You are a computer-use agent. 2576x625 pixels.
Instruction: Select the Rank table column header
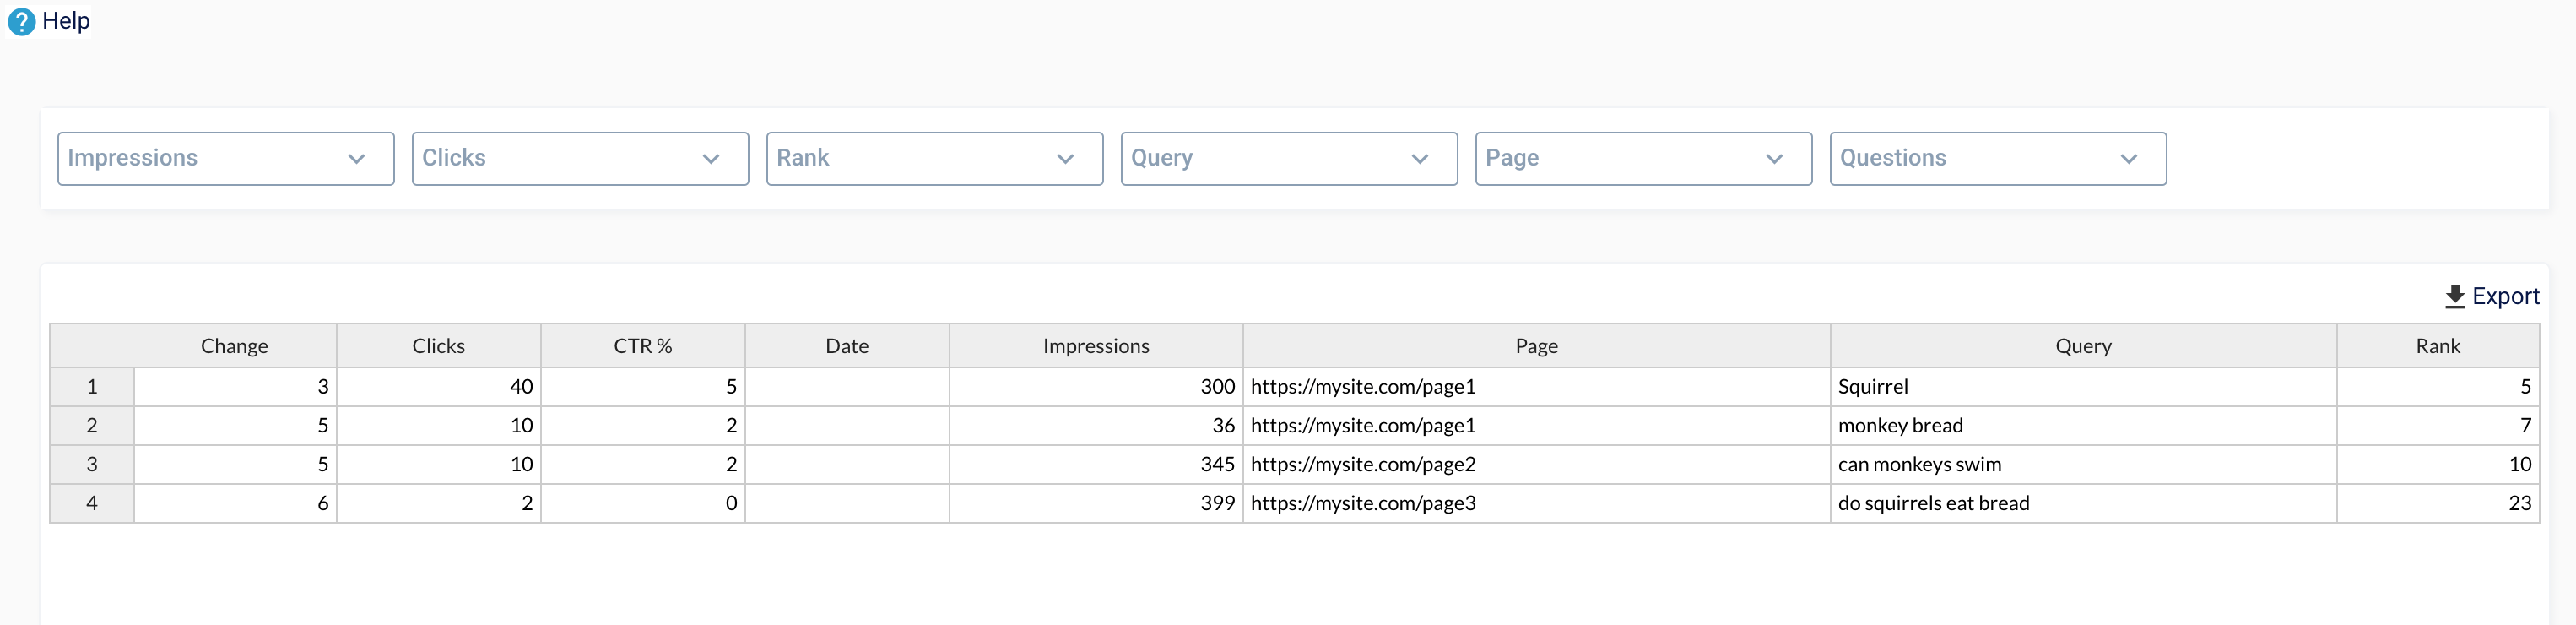point(2437,346)
